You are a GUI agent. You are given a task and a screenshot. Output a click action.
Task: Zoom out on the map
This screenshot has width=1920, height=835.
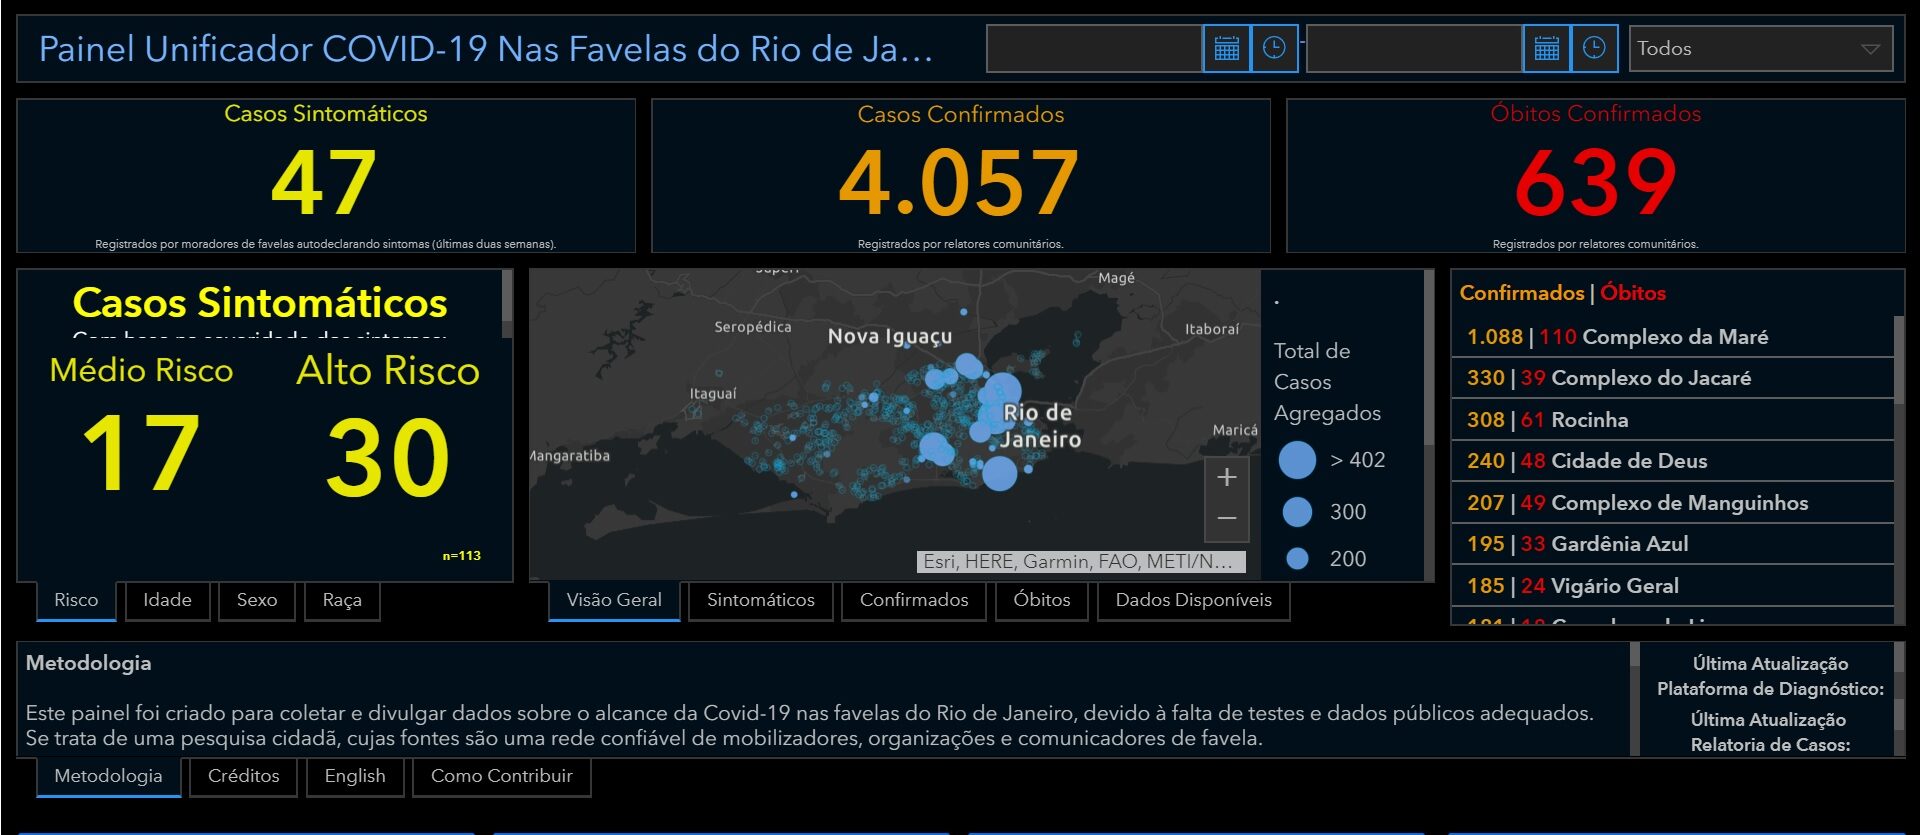coord(1227,518)
